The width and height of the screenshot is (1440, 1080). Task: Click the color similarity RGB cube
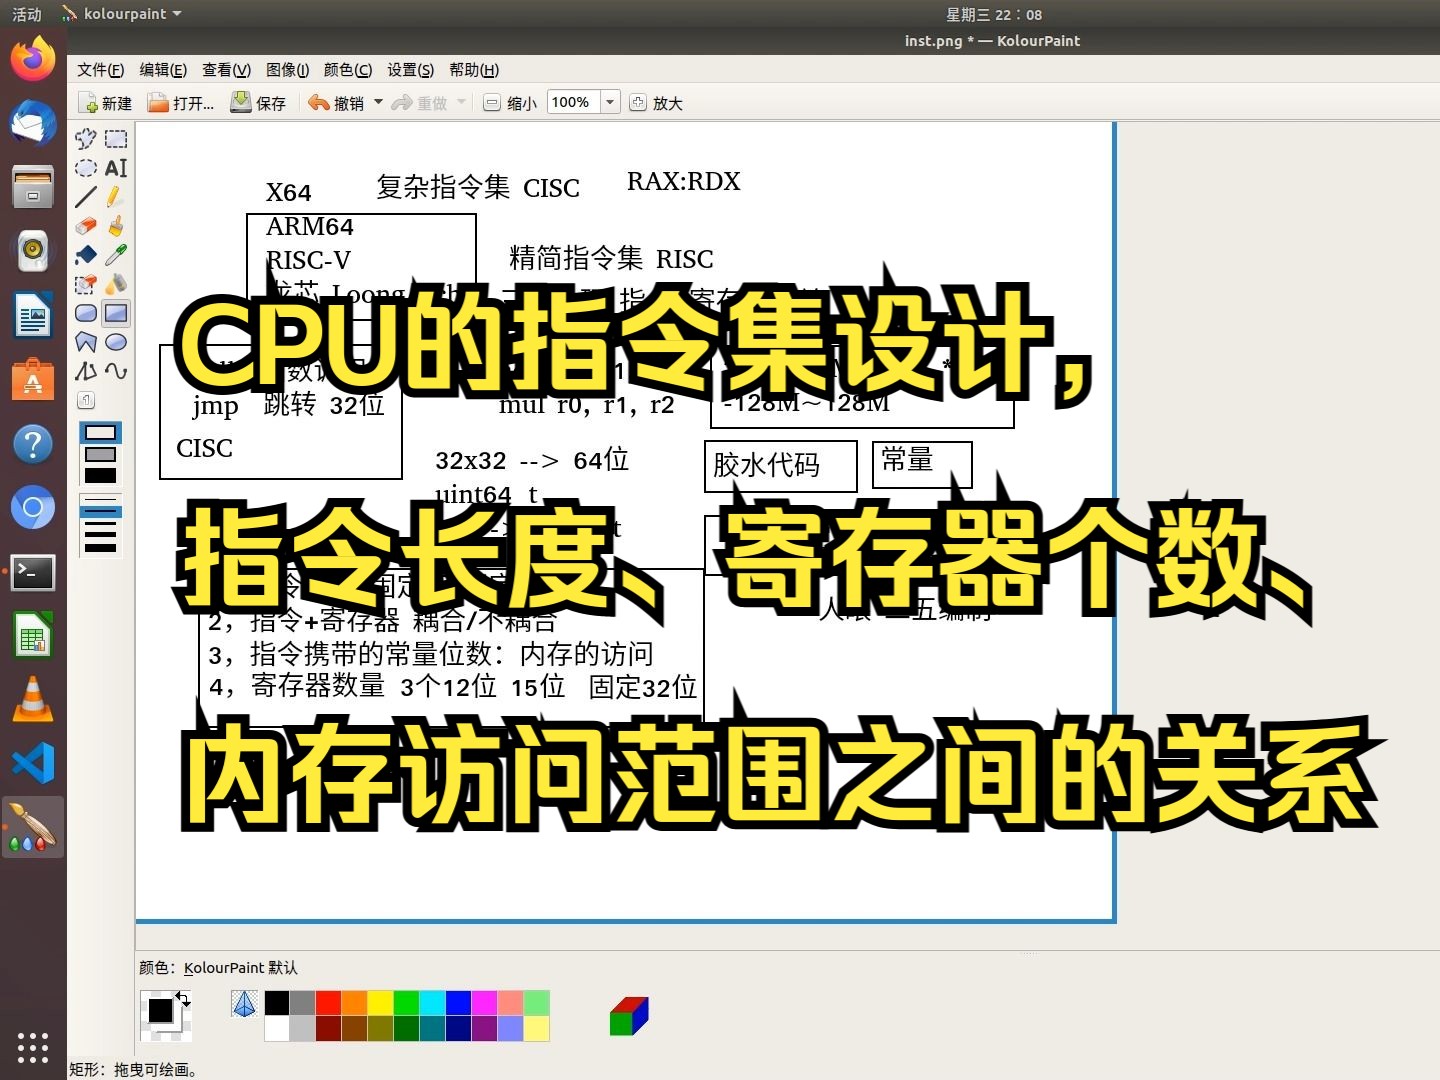pos(629,1016)
